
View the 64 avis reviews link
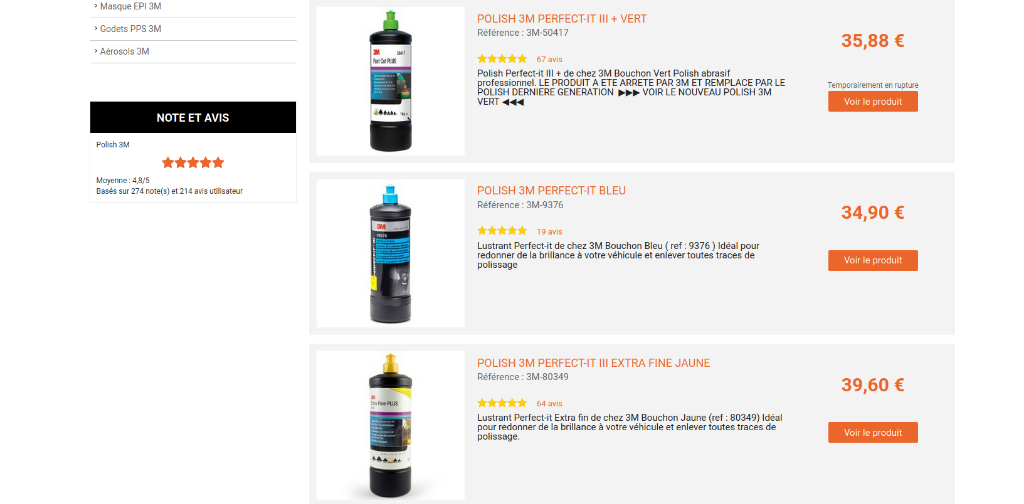[549, 403]
